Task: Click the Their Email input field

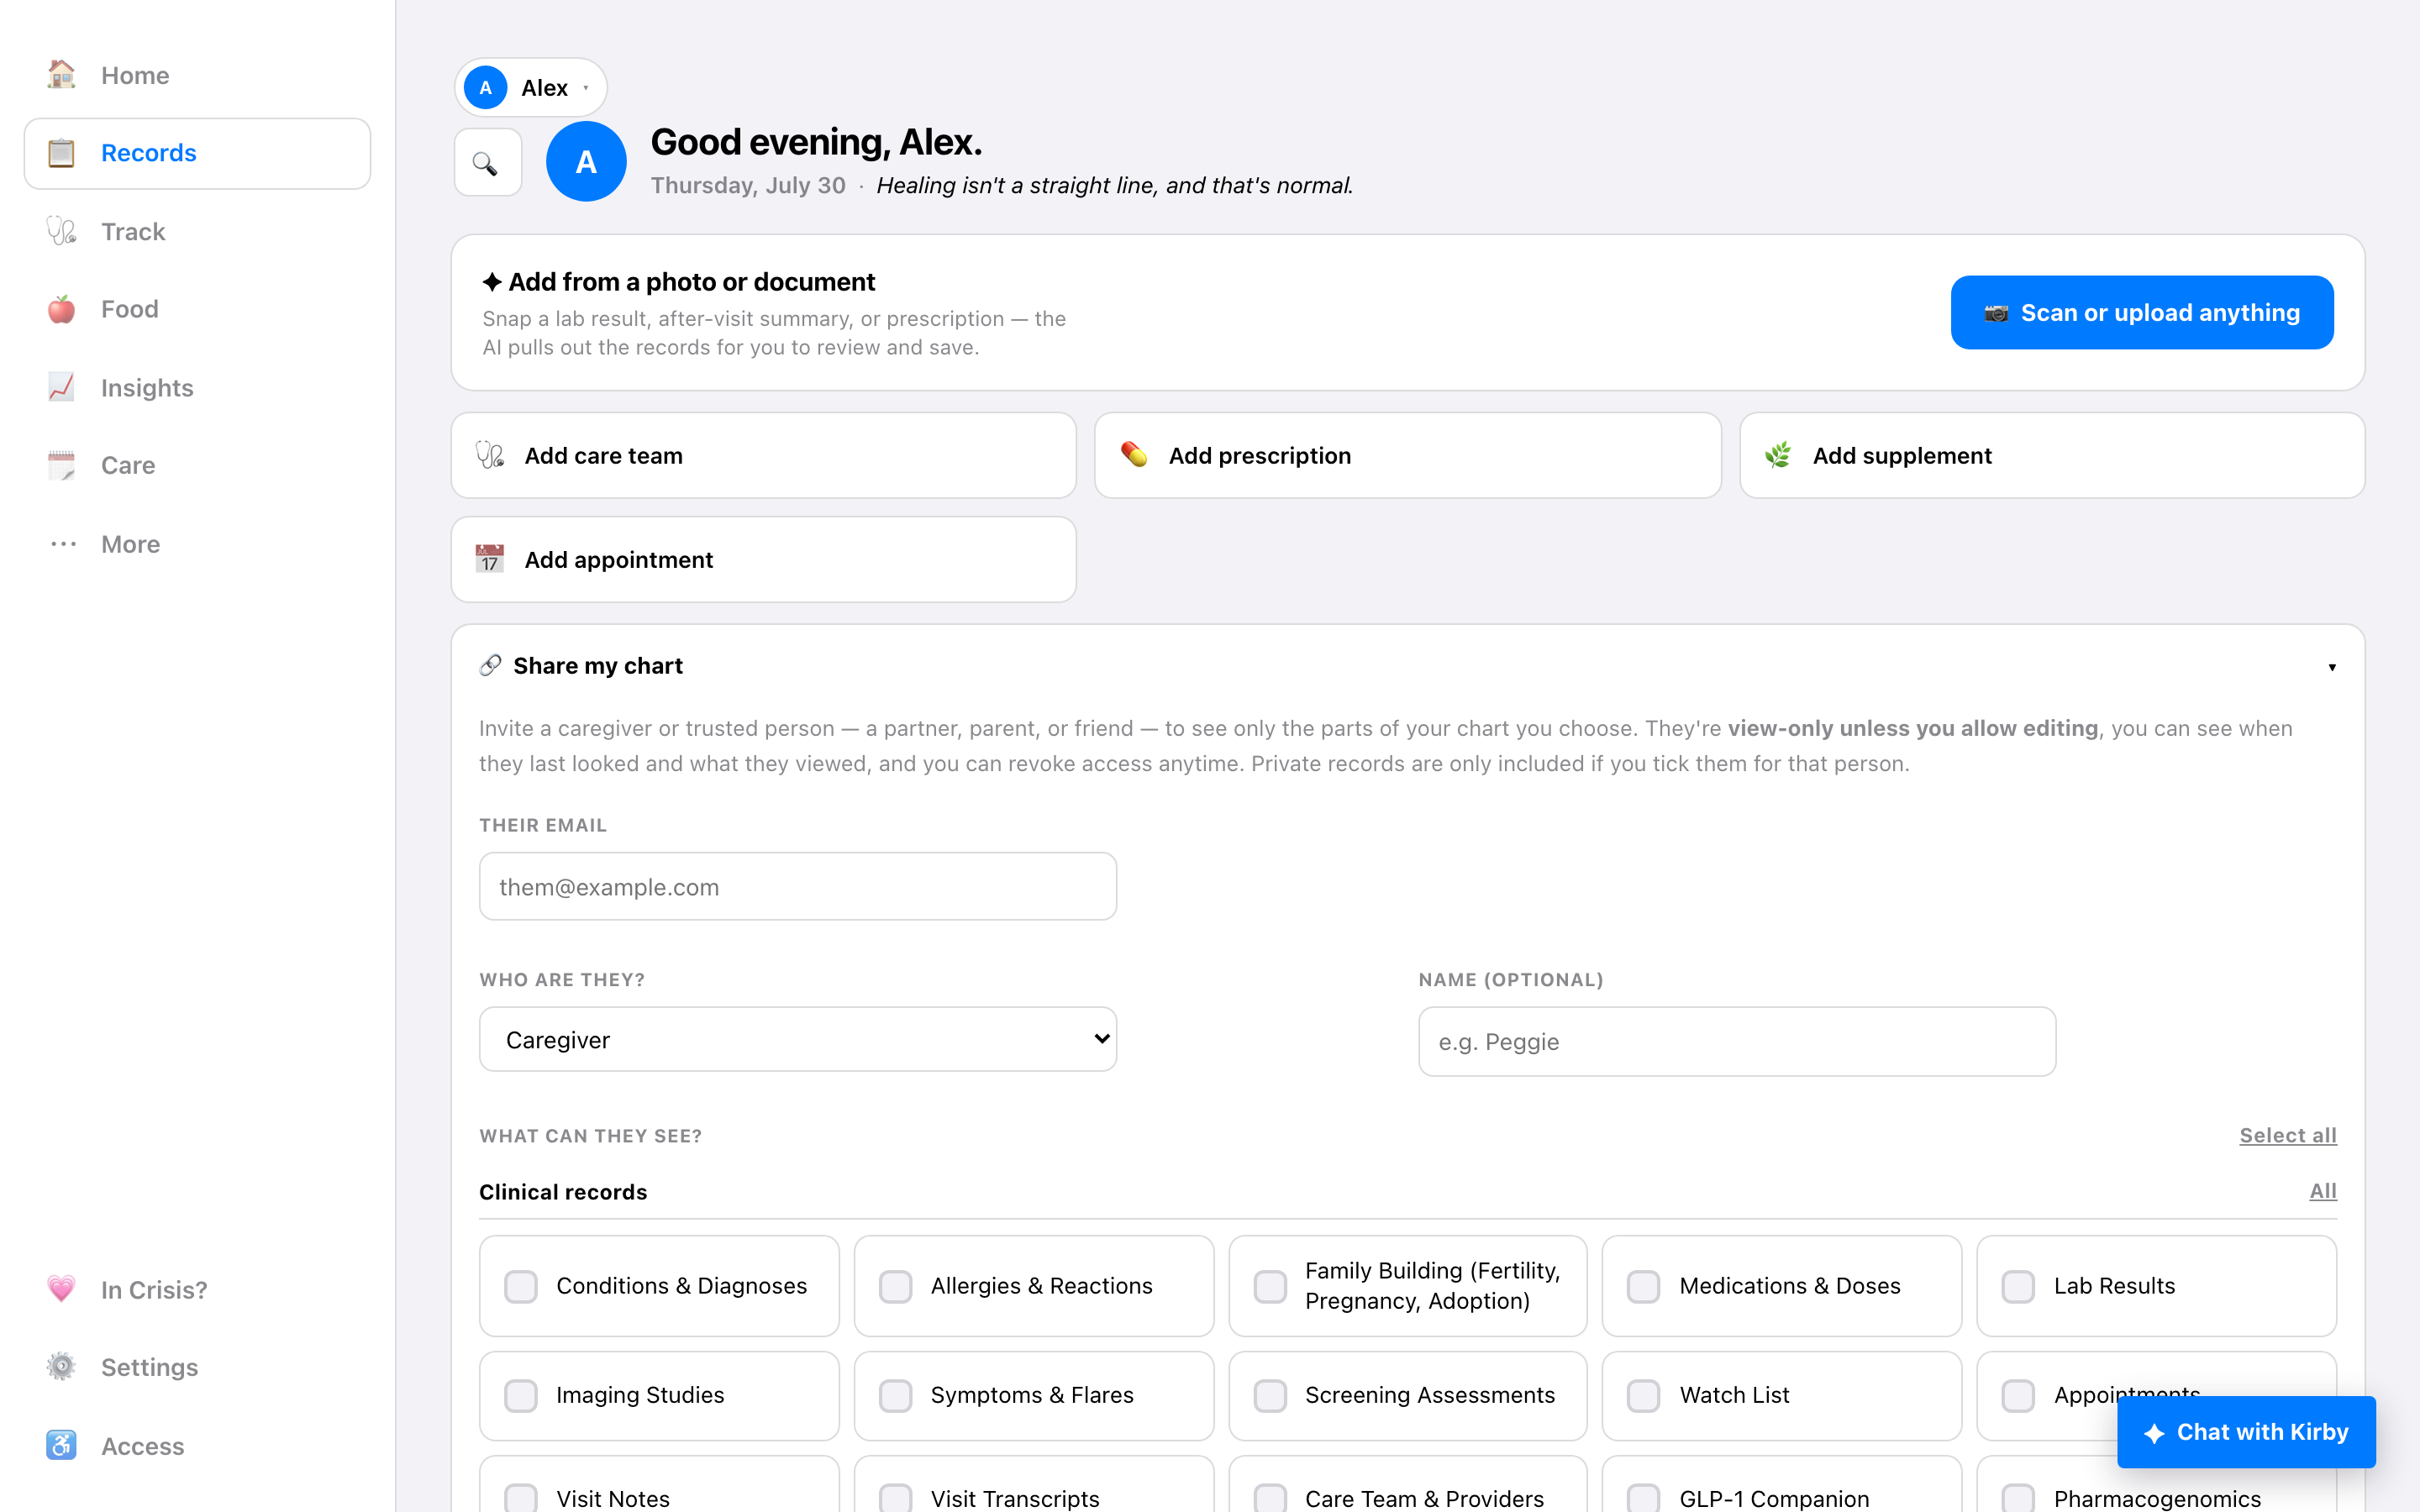Action: (x=797, y=886)
